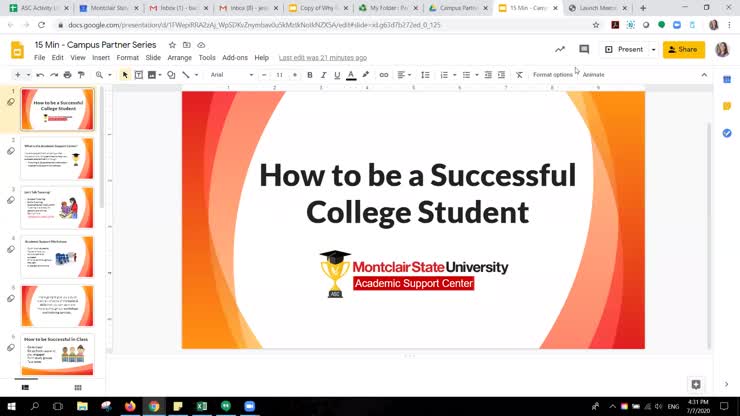Click the Redo icon in toolbar
This screenshot has height=416, width=740.
click(54, 75)
